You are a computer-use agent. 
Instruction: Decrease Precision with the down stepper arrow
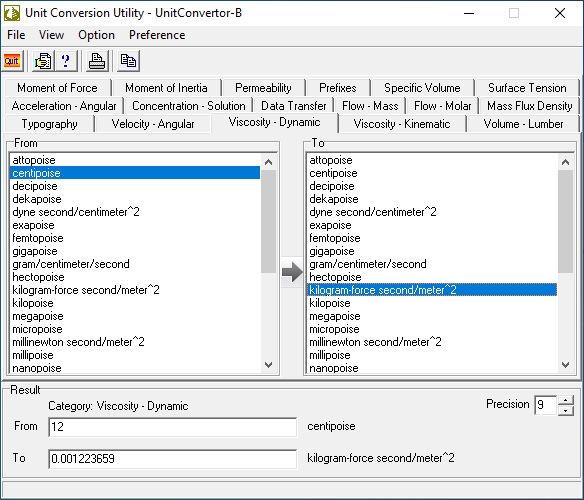pos(566,411)
